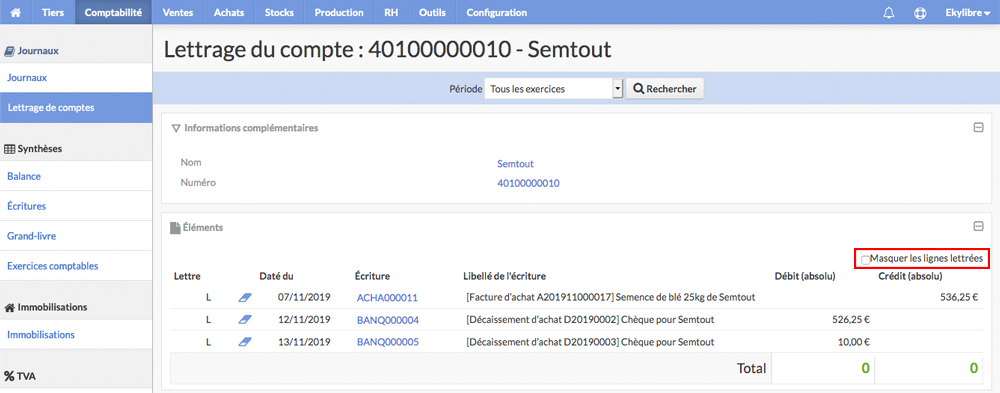
Task: Open Exercices comptables in the sidebar
Action: [x=76, y=266]
